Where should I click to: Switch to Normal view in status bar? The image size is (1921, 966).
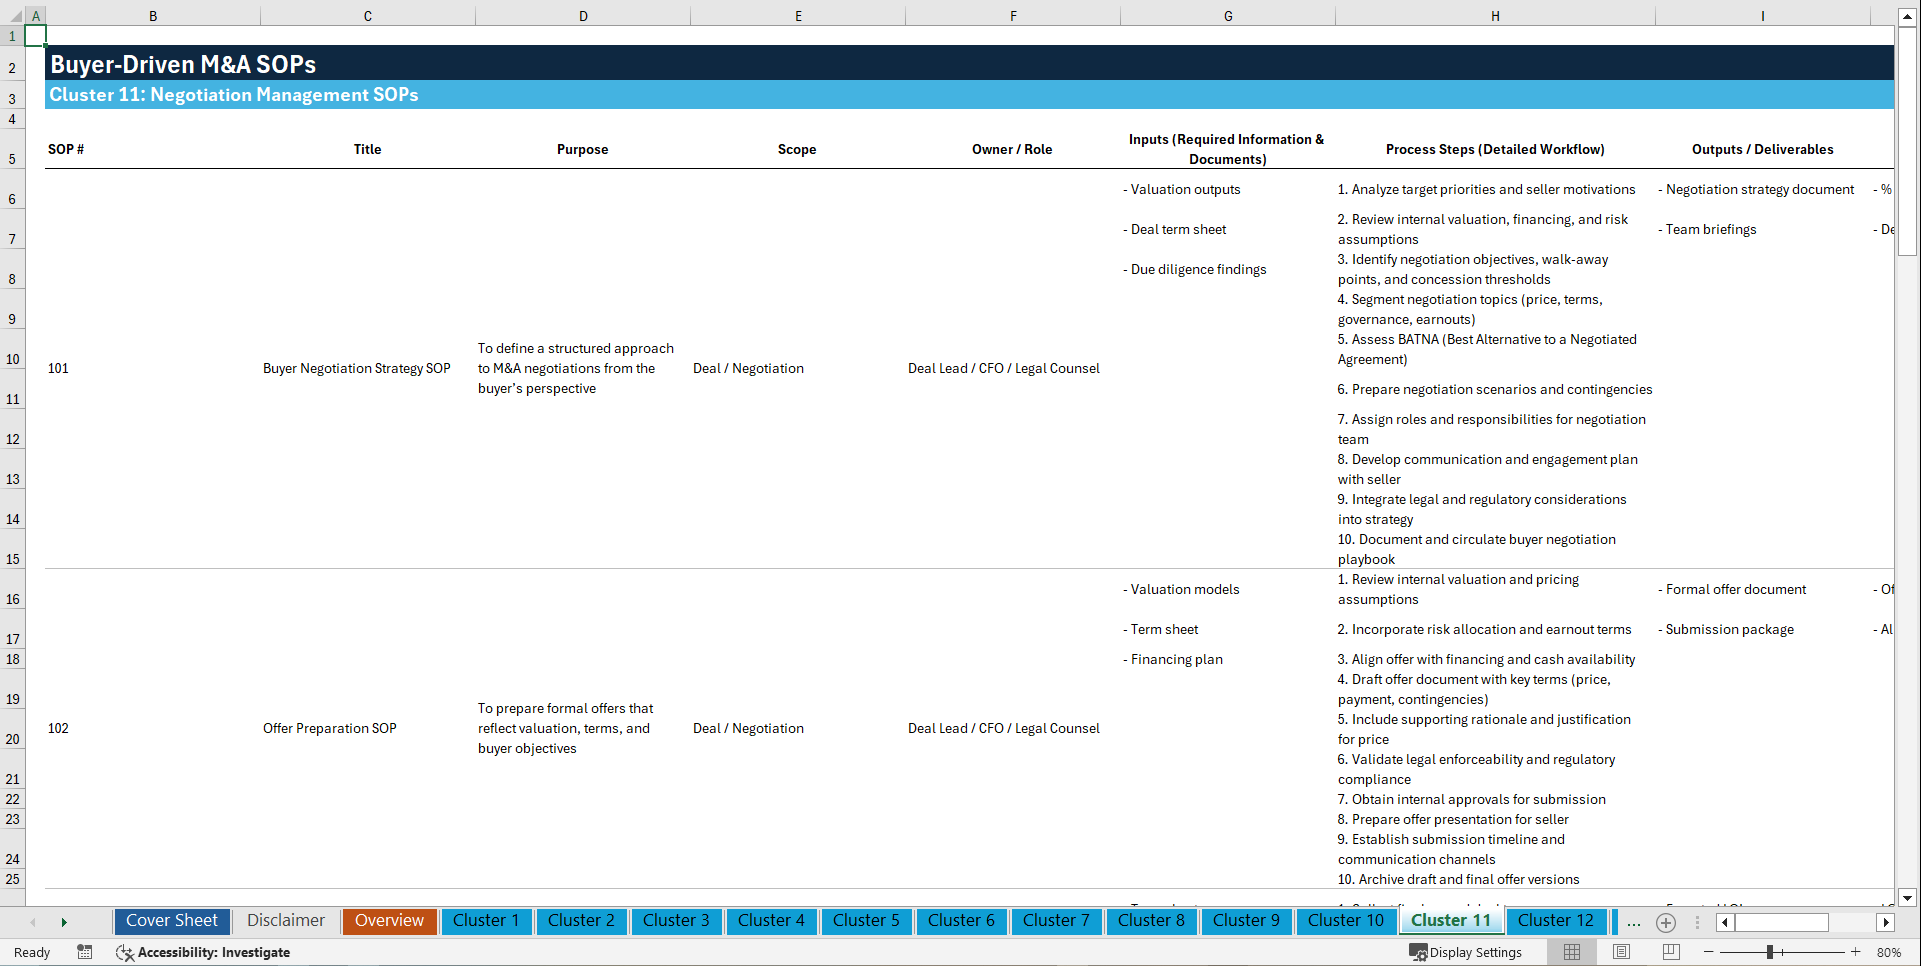tap(1572, 952)
